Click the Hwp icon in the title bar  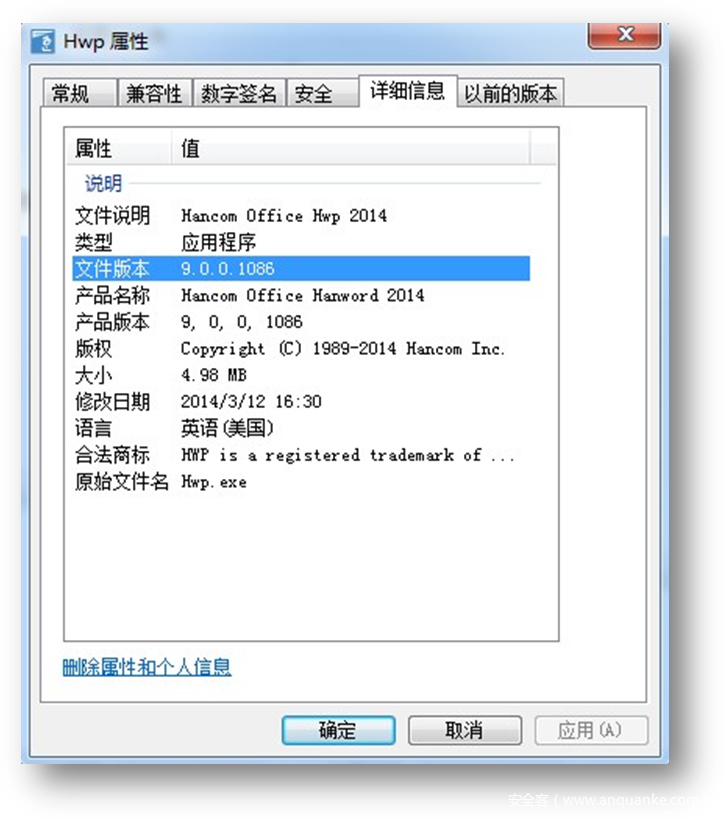42,41
